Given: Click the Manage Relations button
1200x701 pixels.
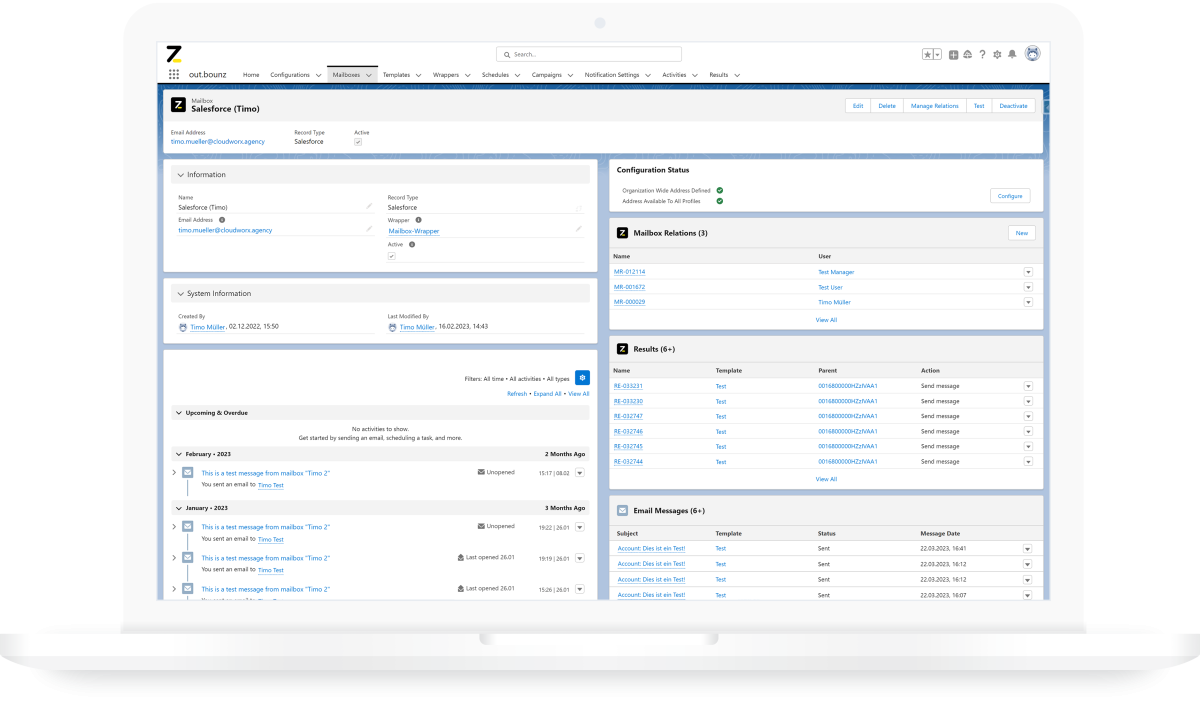Looking at the screenshot, I should 934,105.
